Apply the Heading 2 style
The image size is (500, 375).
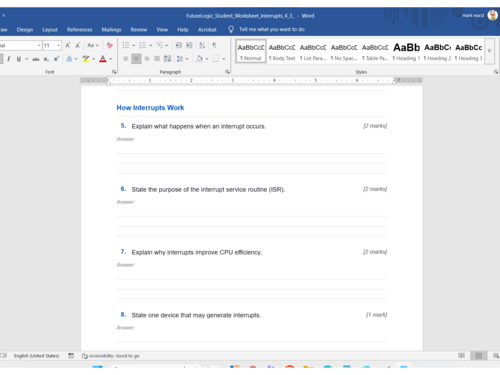437,51
